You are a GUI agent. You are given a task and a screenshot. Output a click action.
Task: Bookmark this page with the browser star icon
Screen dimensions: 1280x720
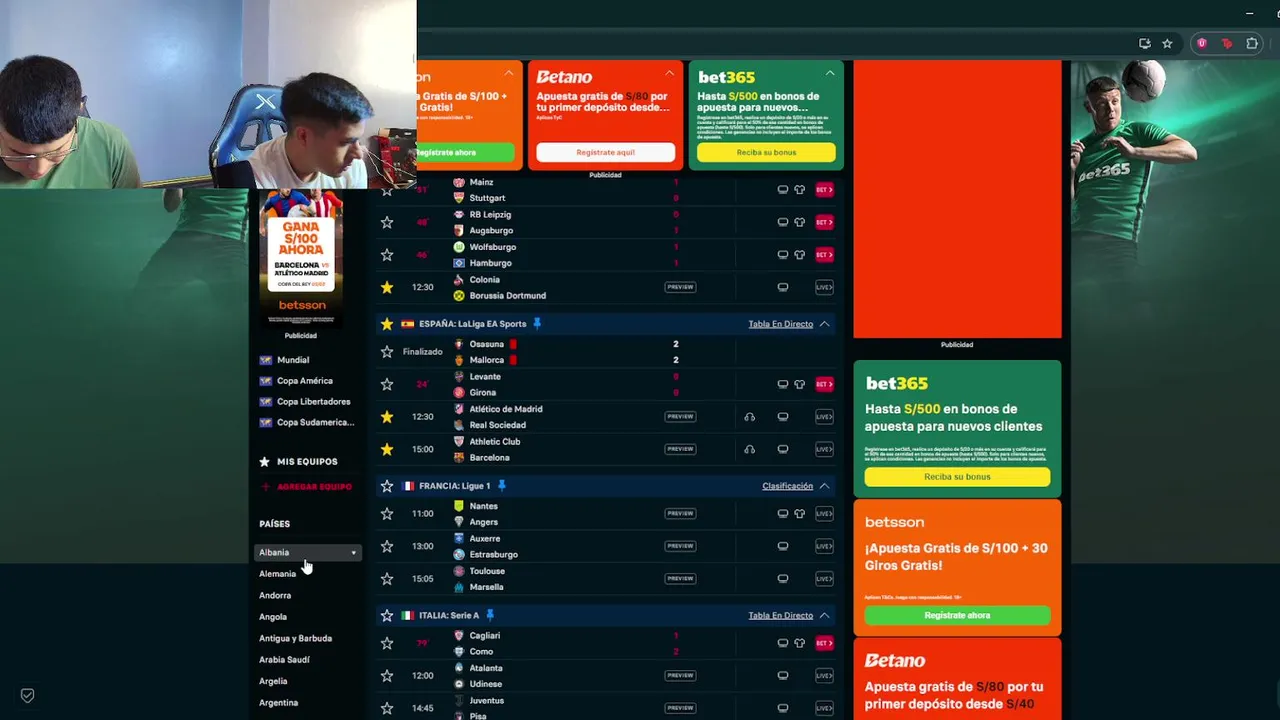(x=1167, y=44)
